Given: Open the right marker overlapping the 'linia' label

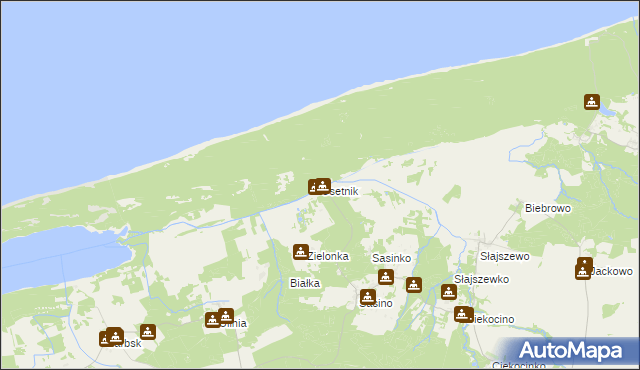Looking at the screenshot, I should [226, 316].
